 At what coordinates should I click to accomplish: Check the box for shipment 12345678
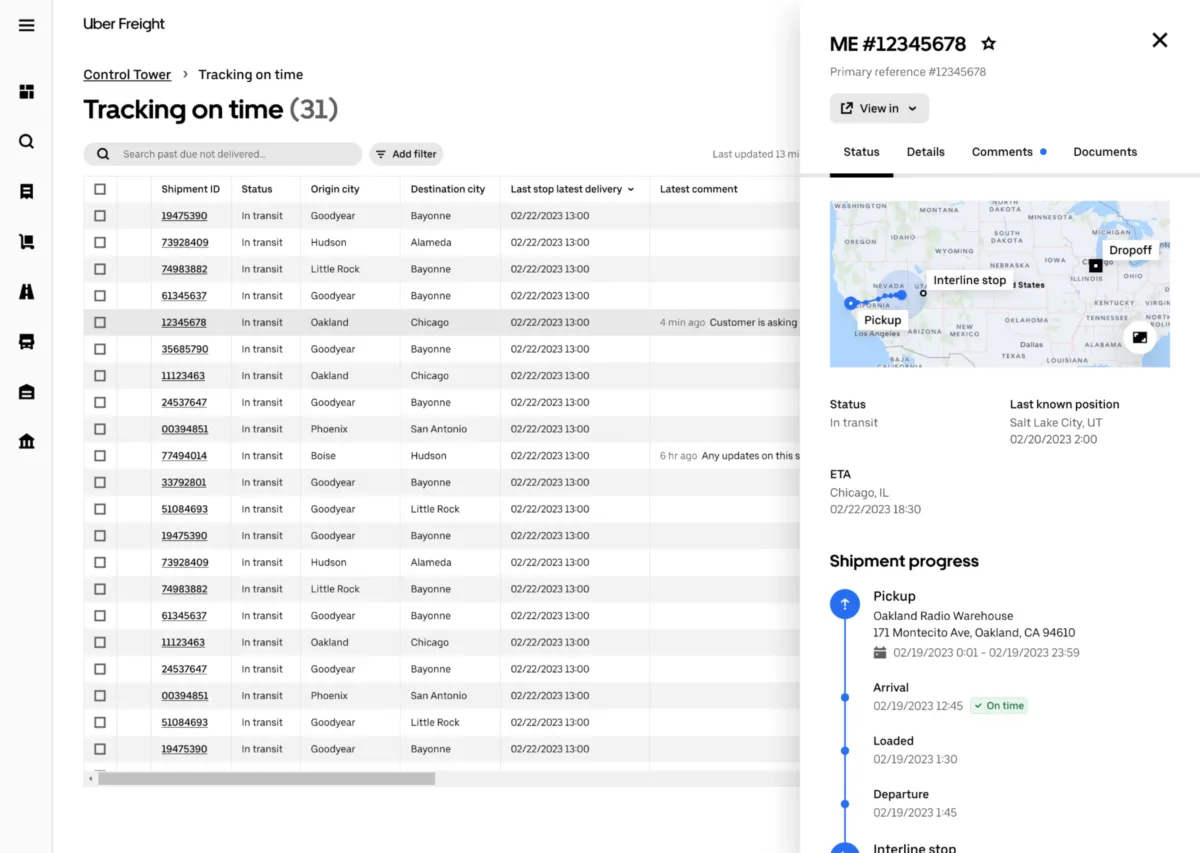[100, 323]
